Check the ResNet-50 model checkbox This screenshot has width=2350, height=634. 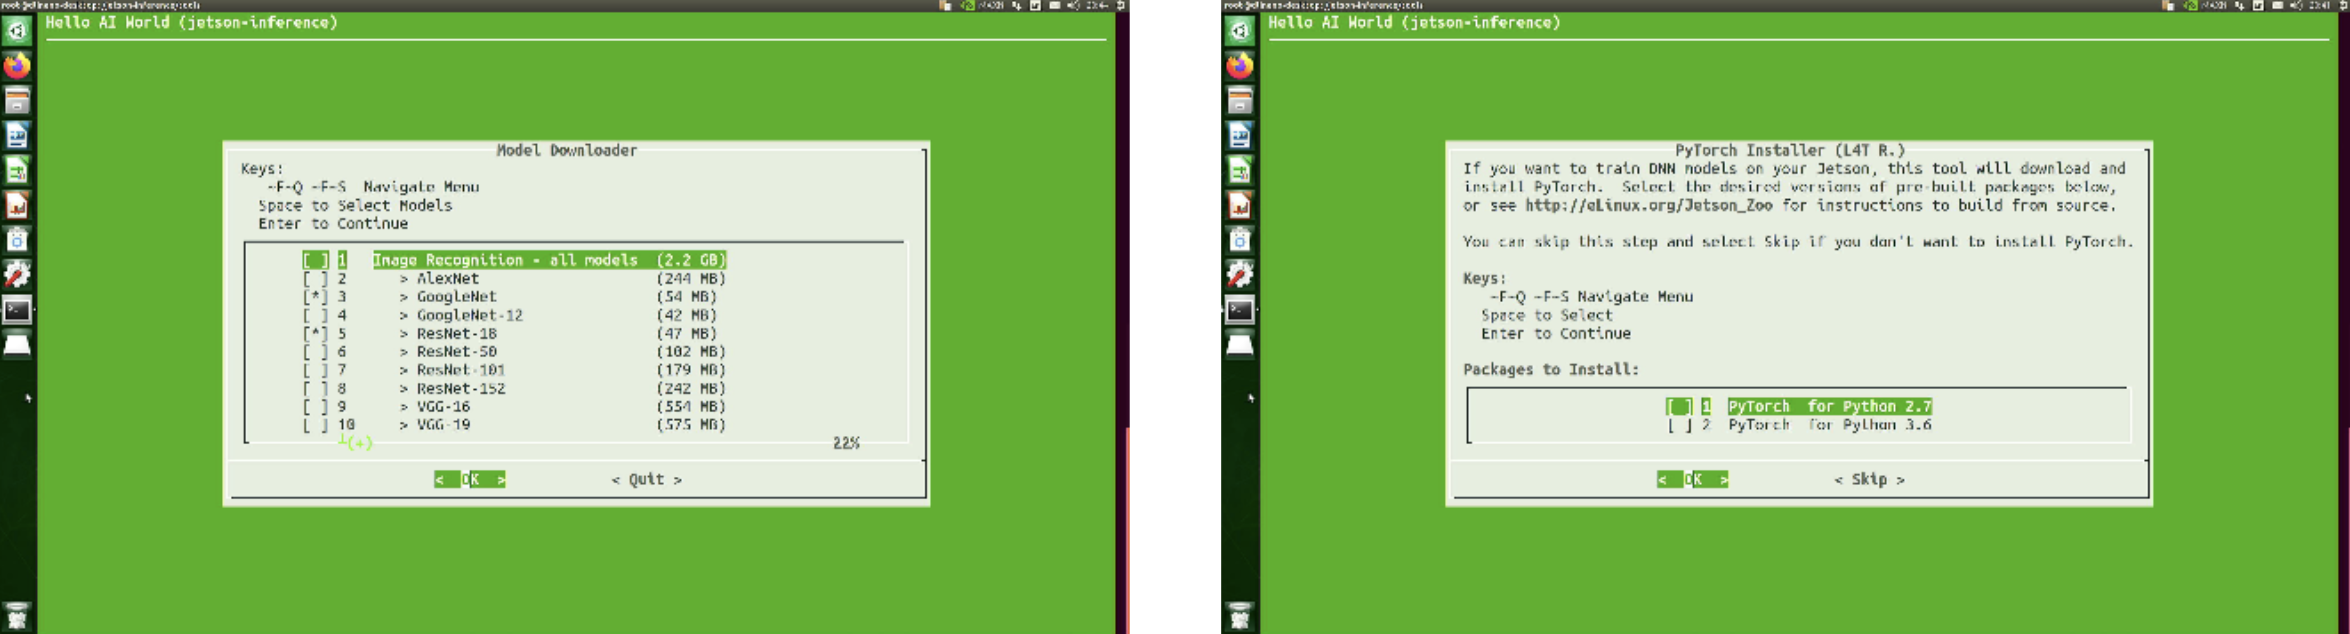tap(315, 352)
